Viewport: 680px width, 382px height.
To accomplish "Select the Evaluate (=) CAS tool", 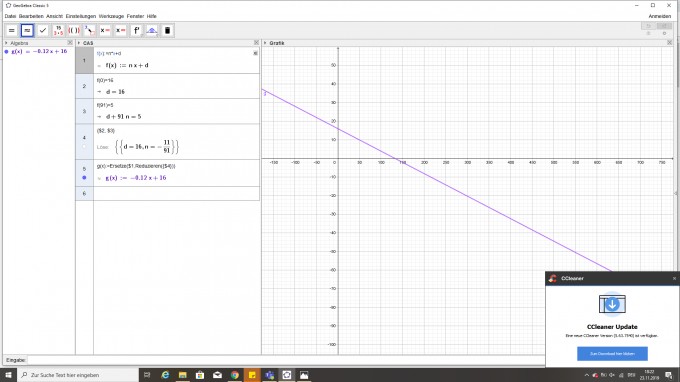I will point(12,30).
